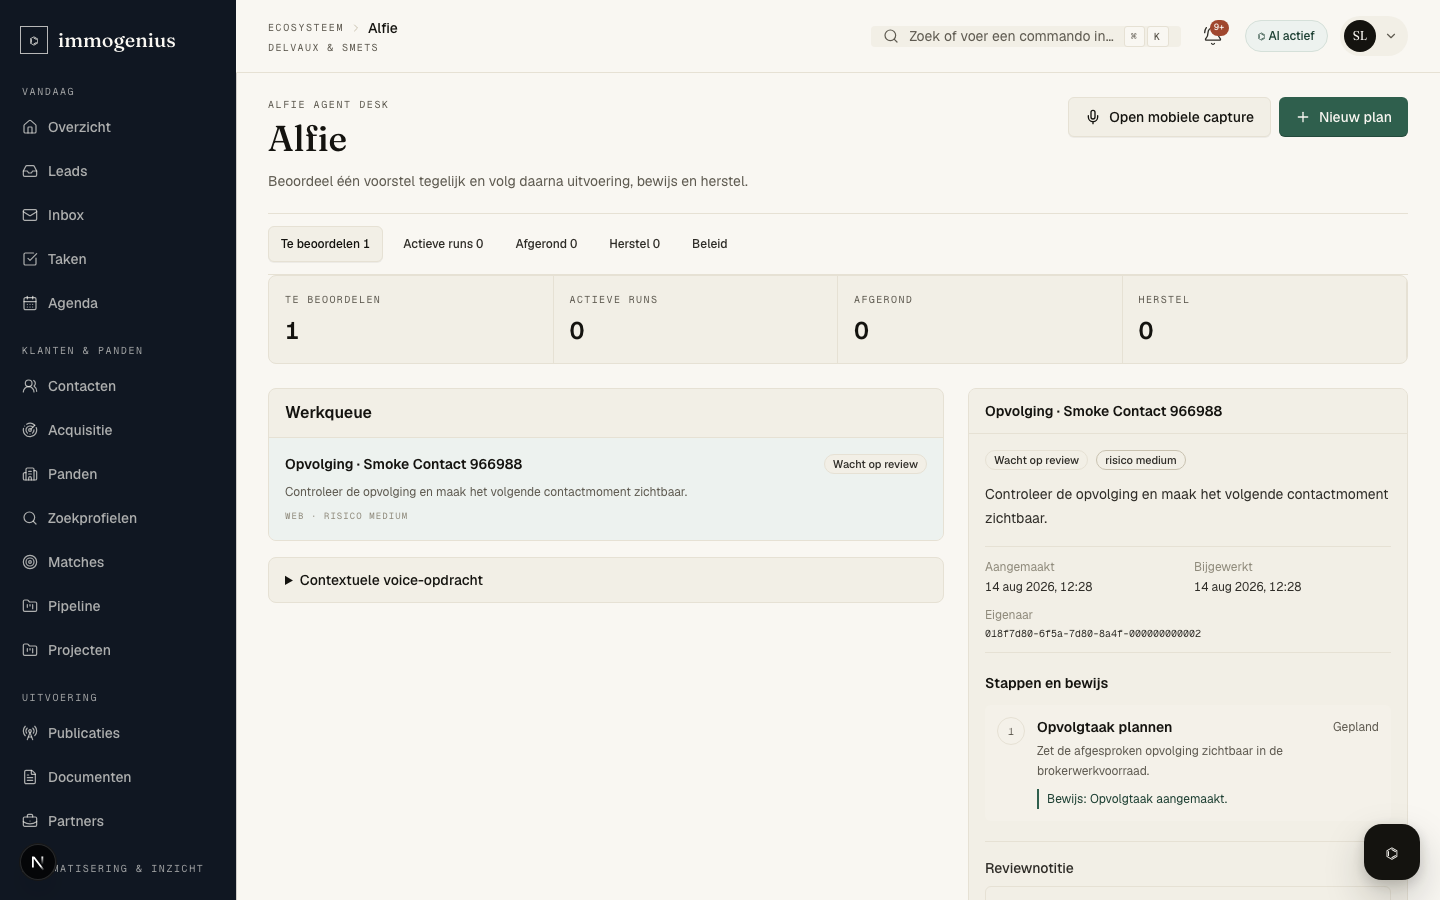Click Werkqueue panel heading

click(x=328, y=413)
